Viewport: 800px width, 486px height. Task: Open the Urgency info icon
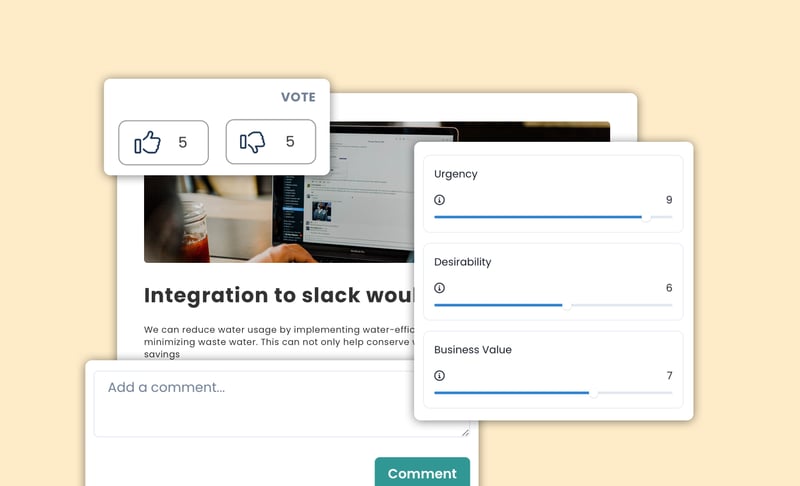tap(439, 200)
